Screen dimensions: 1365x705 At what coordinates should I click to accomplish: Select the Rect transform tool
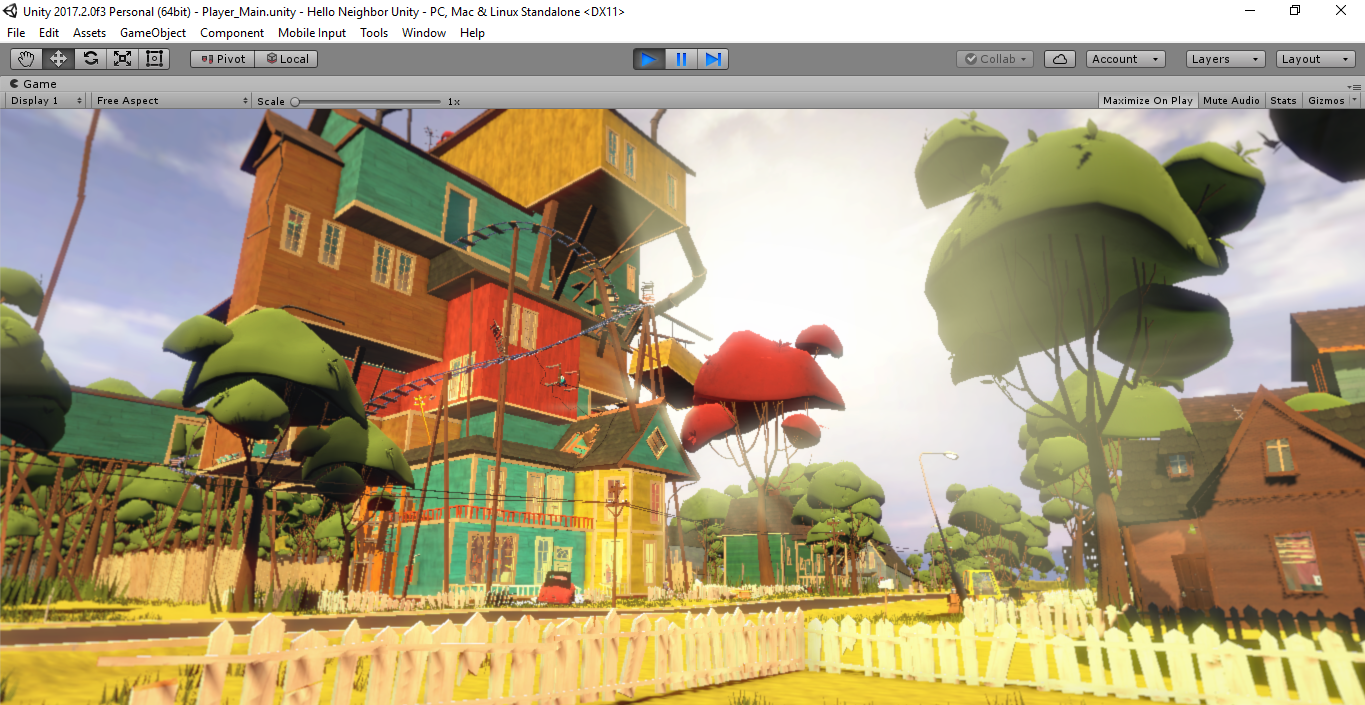(x=154, y=59)
